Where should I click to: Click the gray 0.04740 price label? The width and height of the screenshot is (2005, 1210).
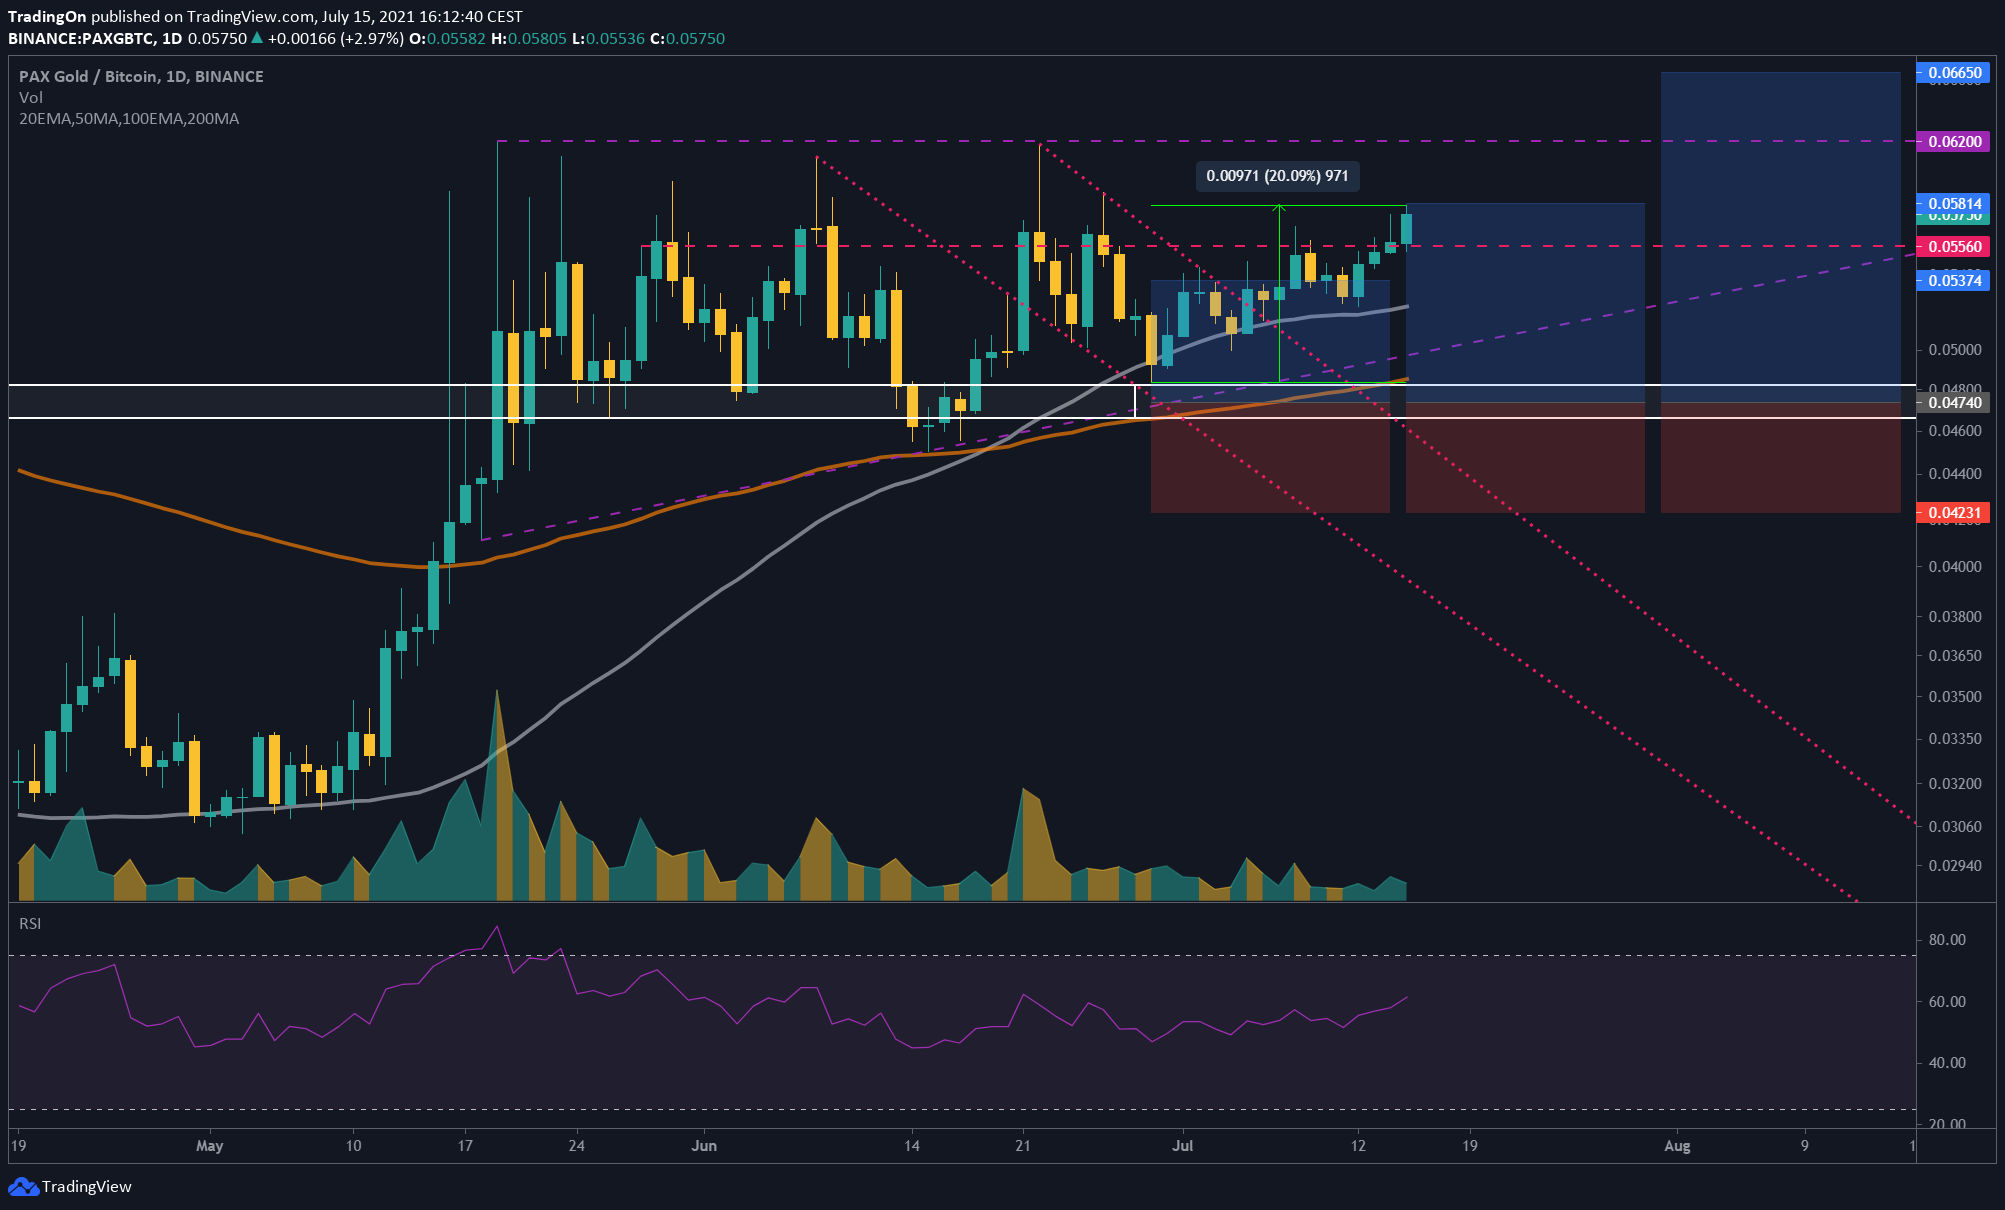pos(1953,403)
